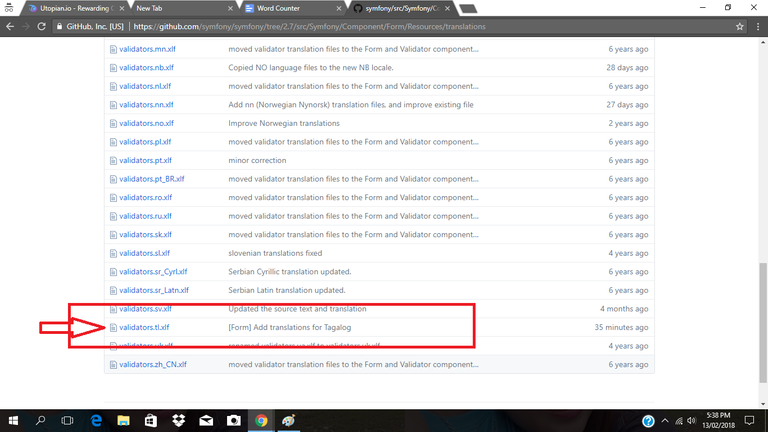The image size is (768, 432).
Task: Open validators.ro.xlf file
Action: [x=145, y=198]
